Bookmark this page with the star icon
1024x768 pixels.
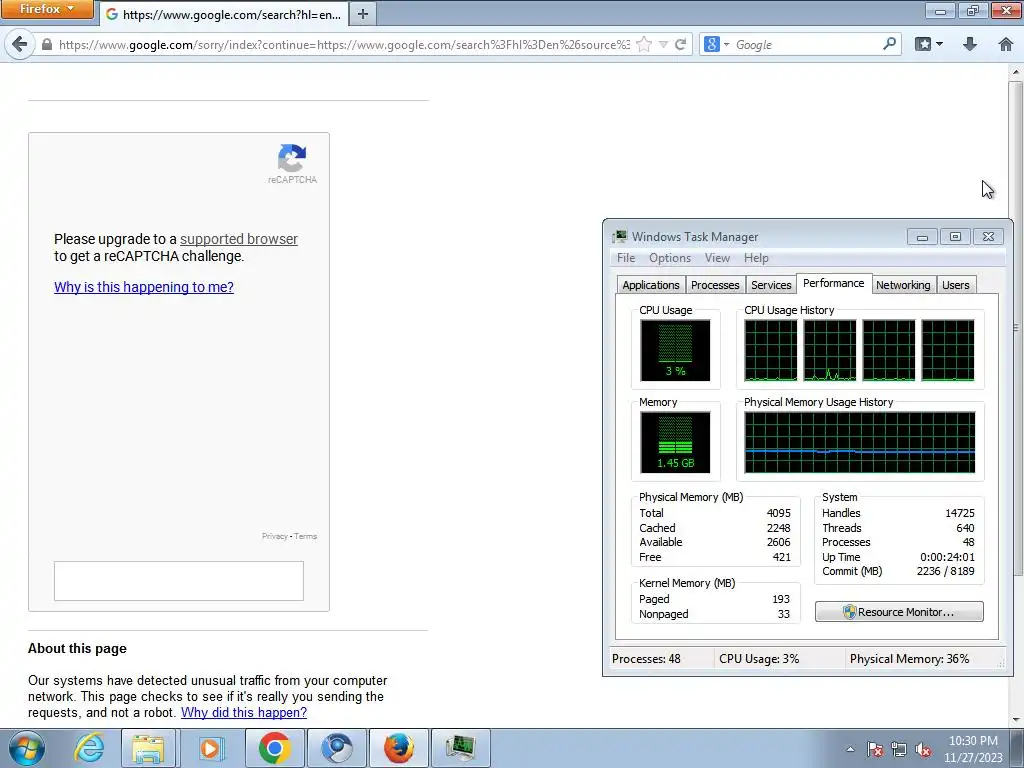pyautogui.click(x=644, y=44)
